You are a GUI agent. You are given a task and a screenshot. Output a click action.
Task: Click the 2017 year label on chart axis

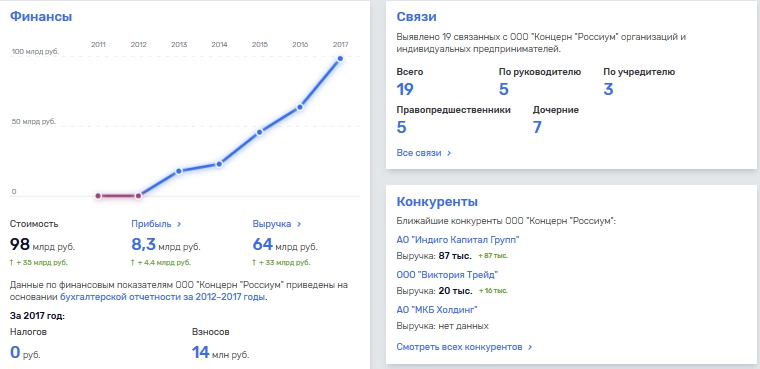[340, 45]
